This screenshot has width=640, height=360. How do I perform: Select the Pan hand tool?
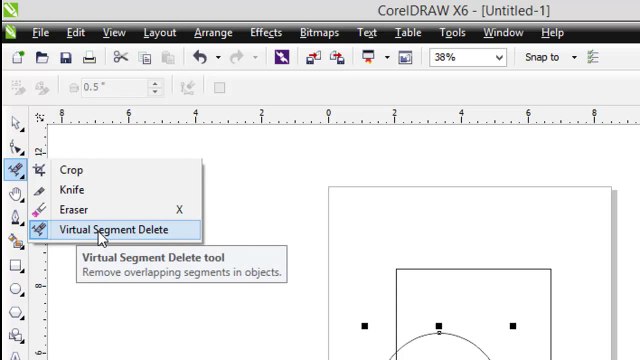[x=16, y=194]
